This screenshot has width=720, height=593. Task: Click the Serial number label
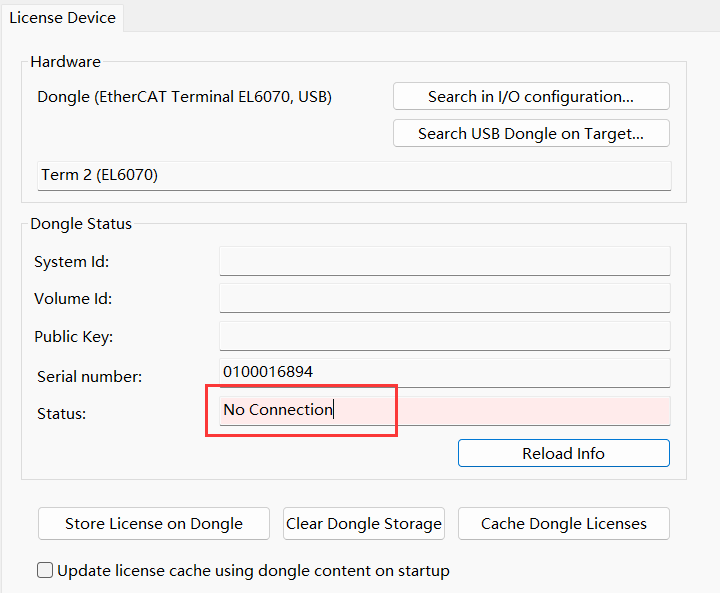(90, 377)
